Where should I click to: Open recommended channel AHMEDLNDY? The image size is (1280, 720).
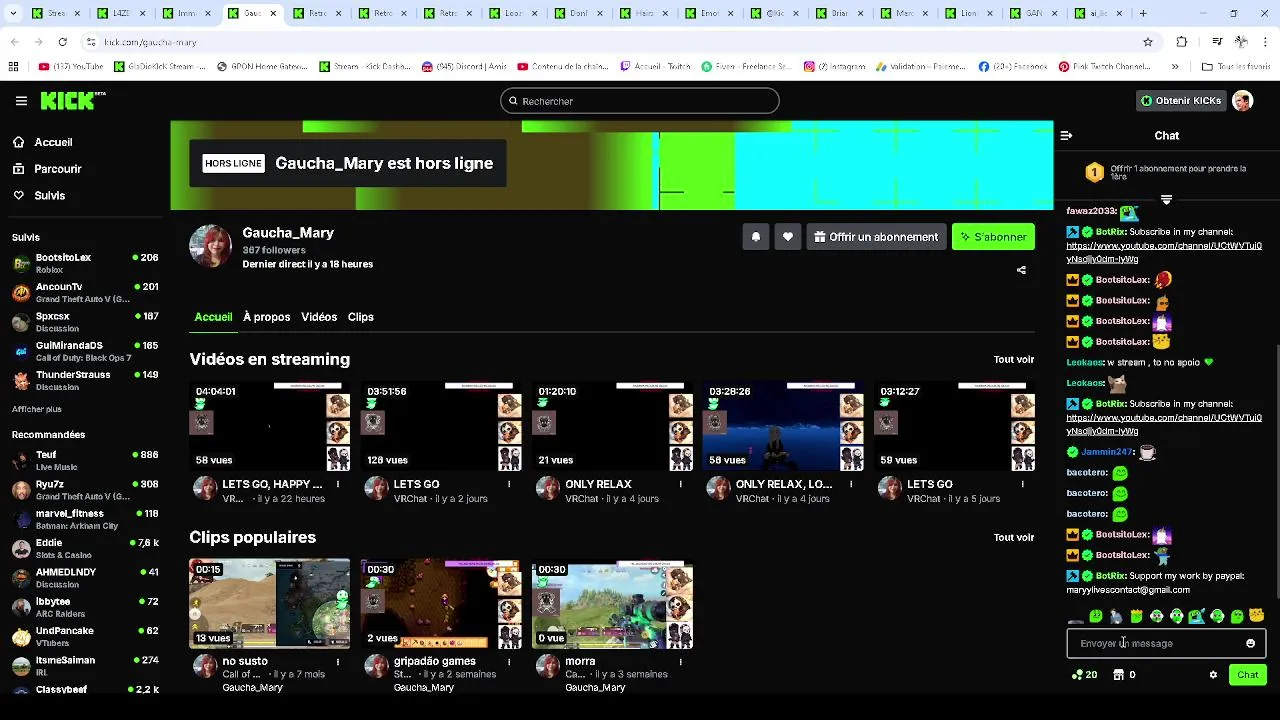click(85, 578)
